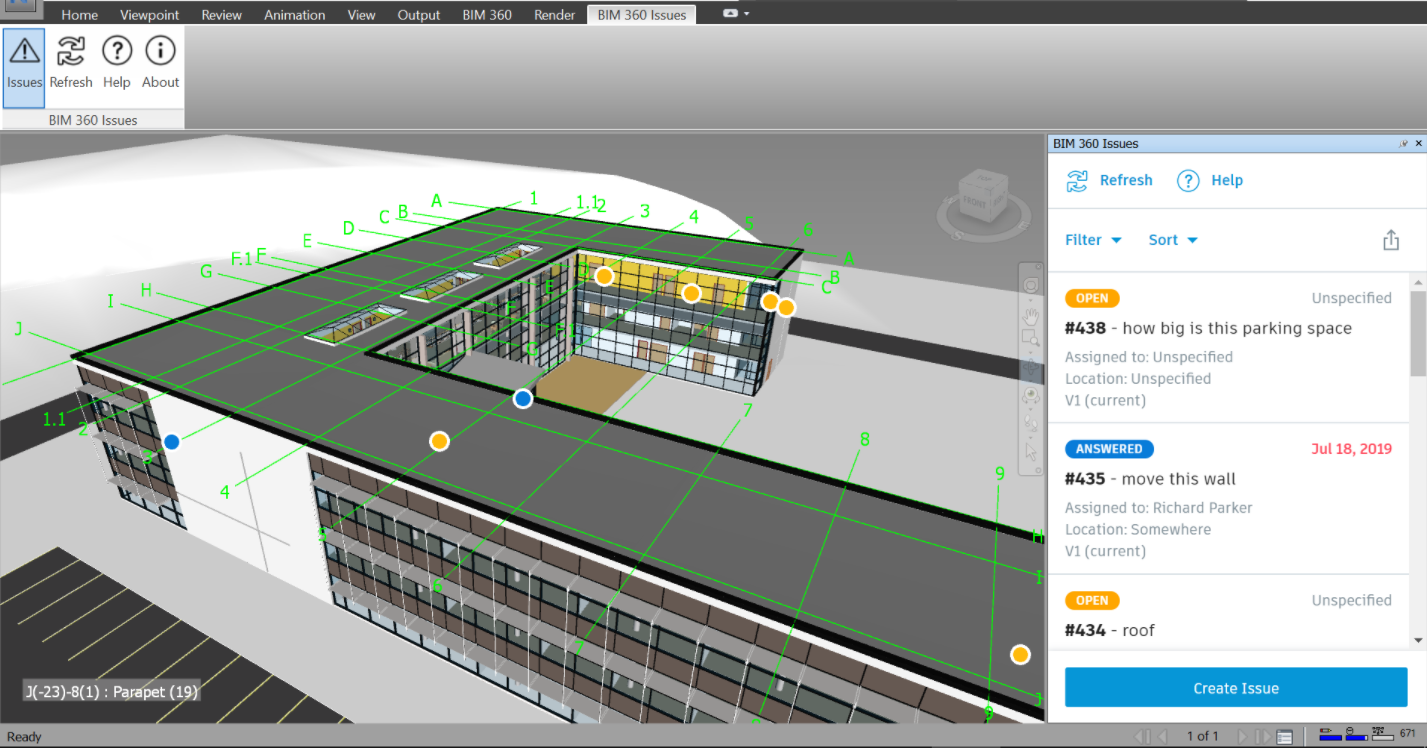Image resolution: width=1427 pixels, height=751 pixels.
Task: Toggle auto-hide pin on BIM 360 Issues panel
Action: pyautogui.click(x=1403, y=144)
